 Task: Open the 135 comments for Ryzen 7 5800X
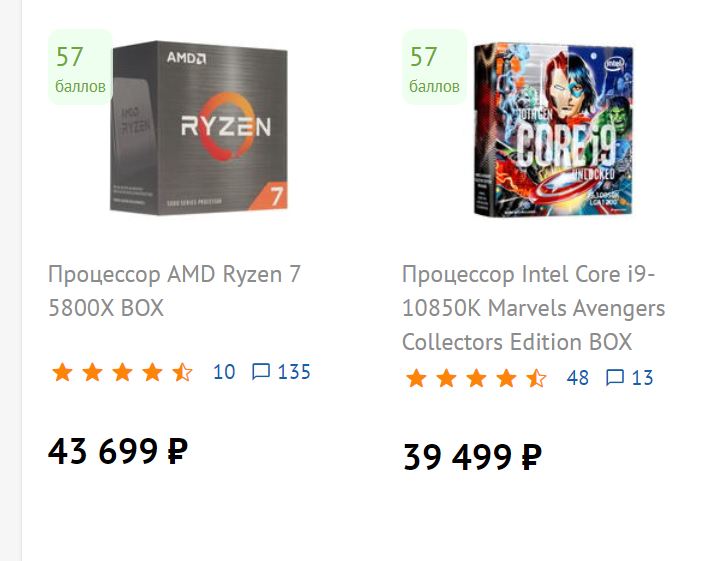click(294, 372)
